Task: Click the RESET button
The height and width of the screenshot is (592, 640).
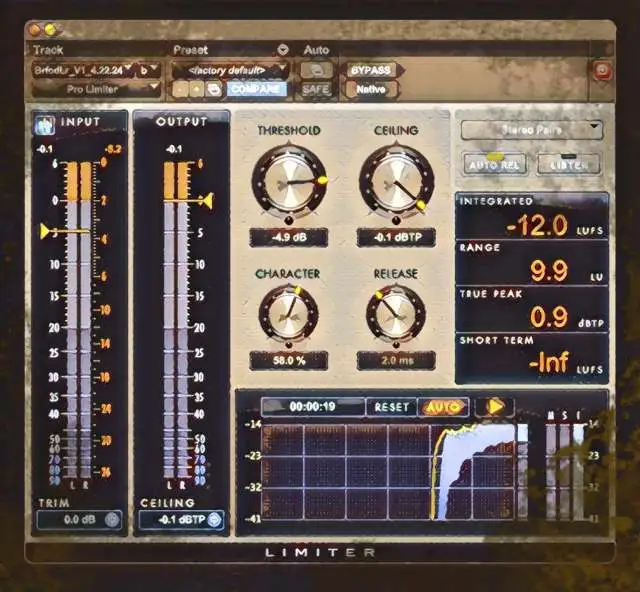Action: [x=391, y=407]
